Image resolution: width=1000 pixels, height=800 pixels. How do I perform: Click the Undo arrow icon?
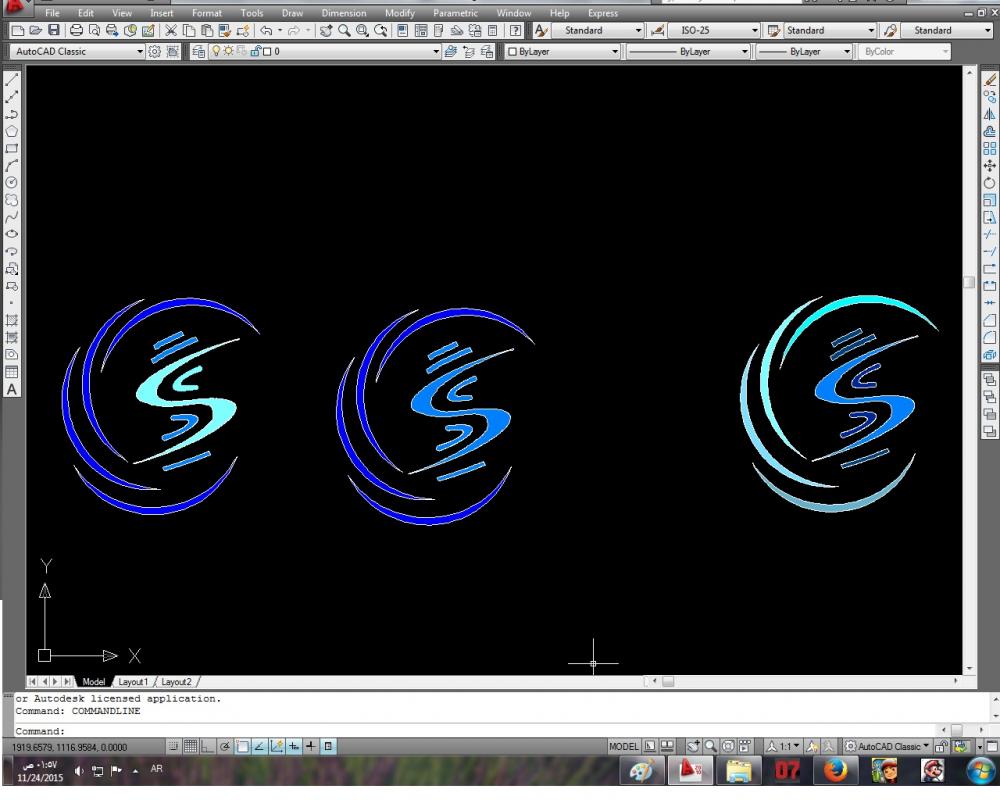coord(267,30)
